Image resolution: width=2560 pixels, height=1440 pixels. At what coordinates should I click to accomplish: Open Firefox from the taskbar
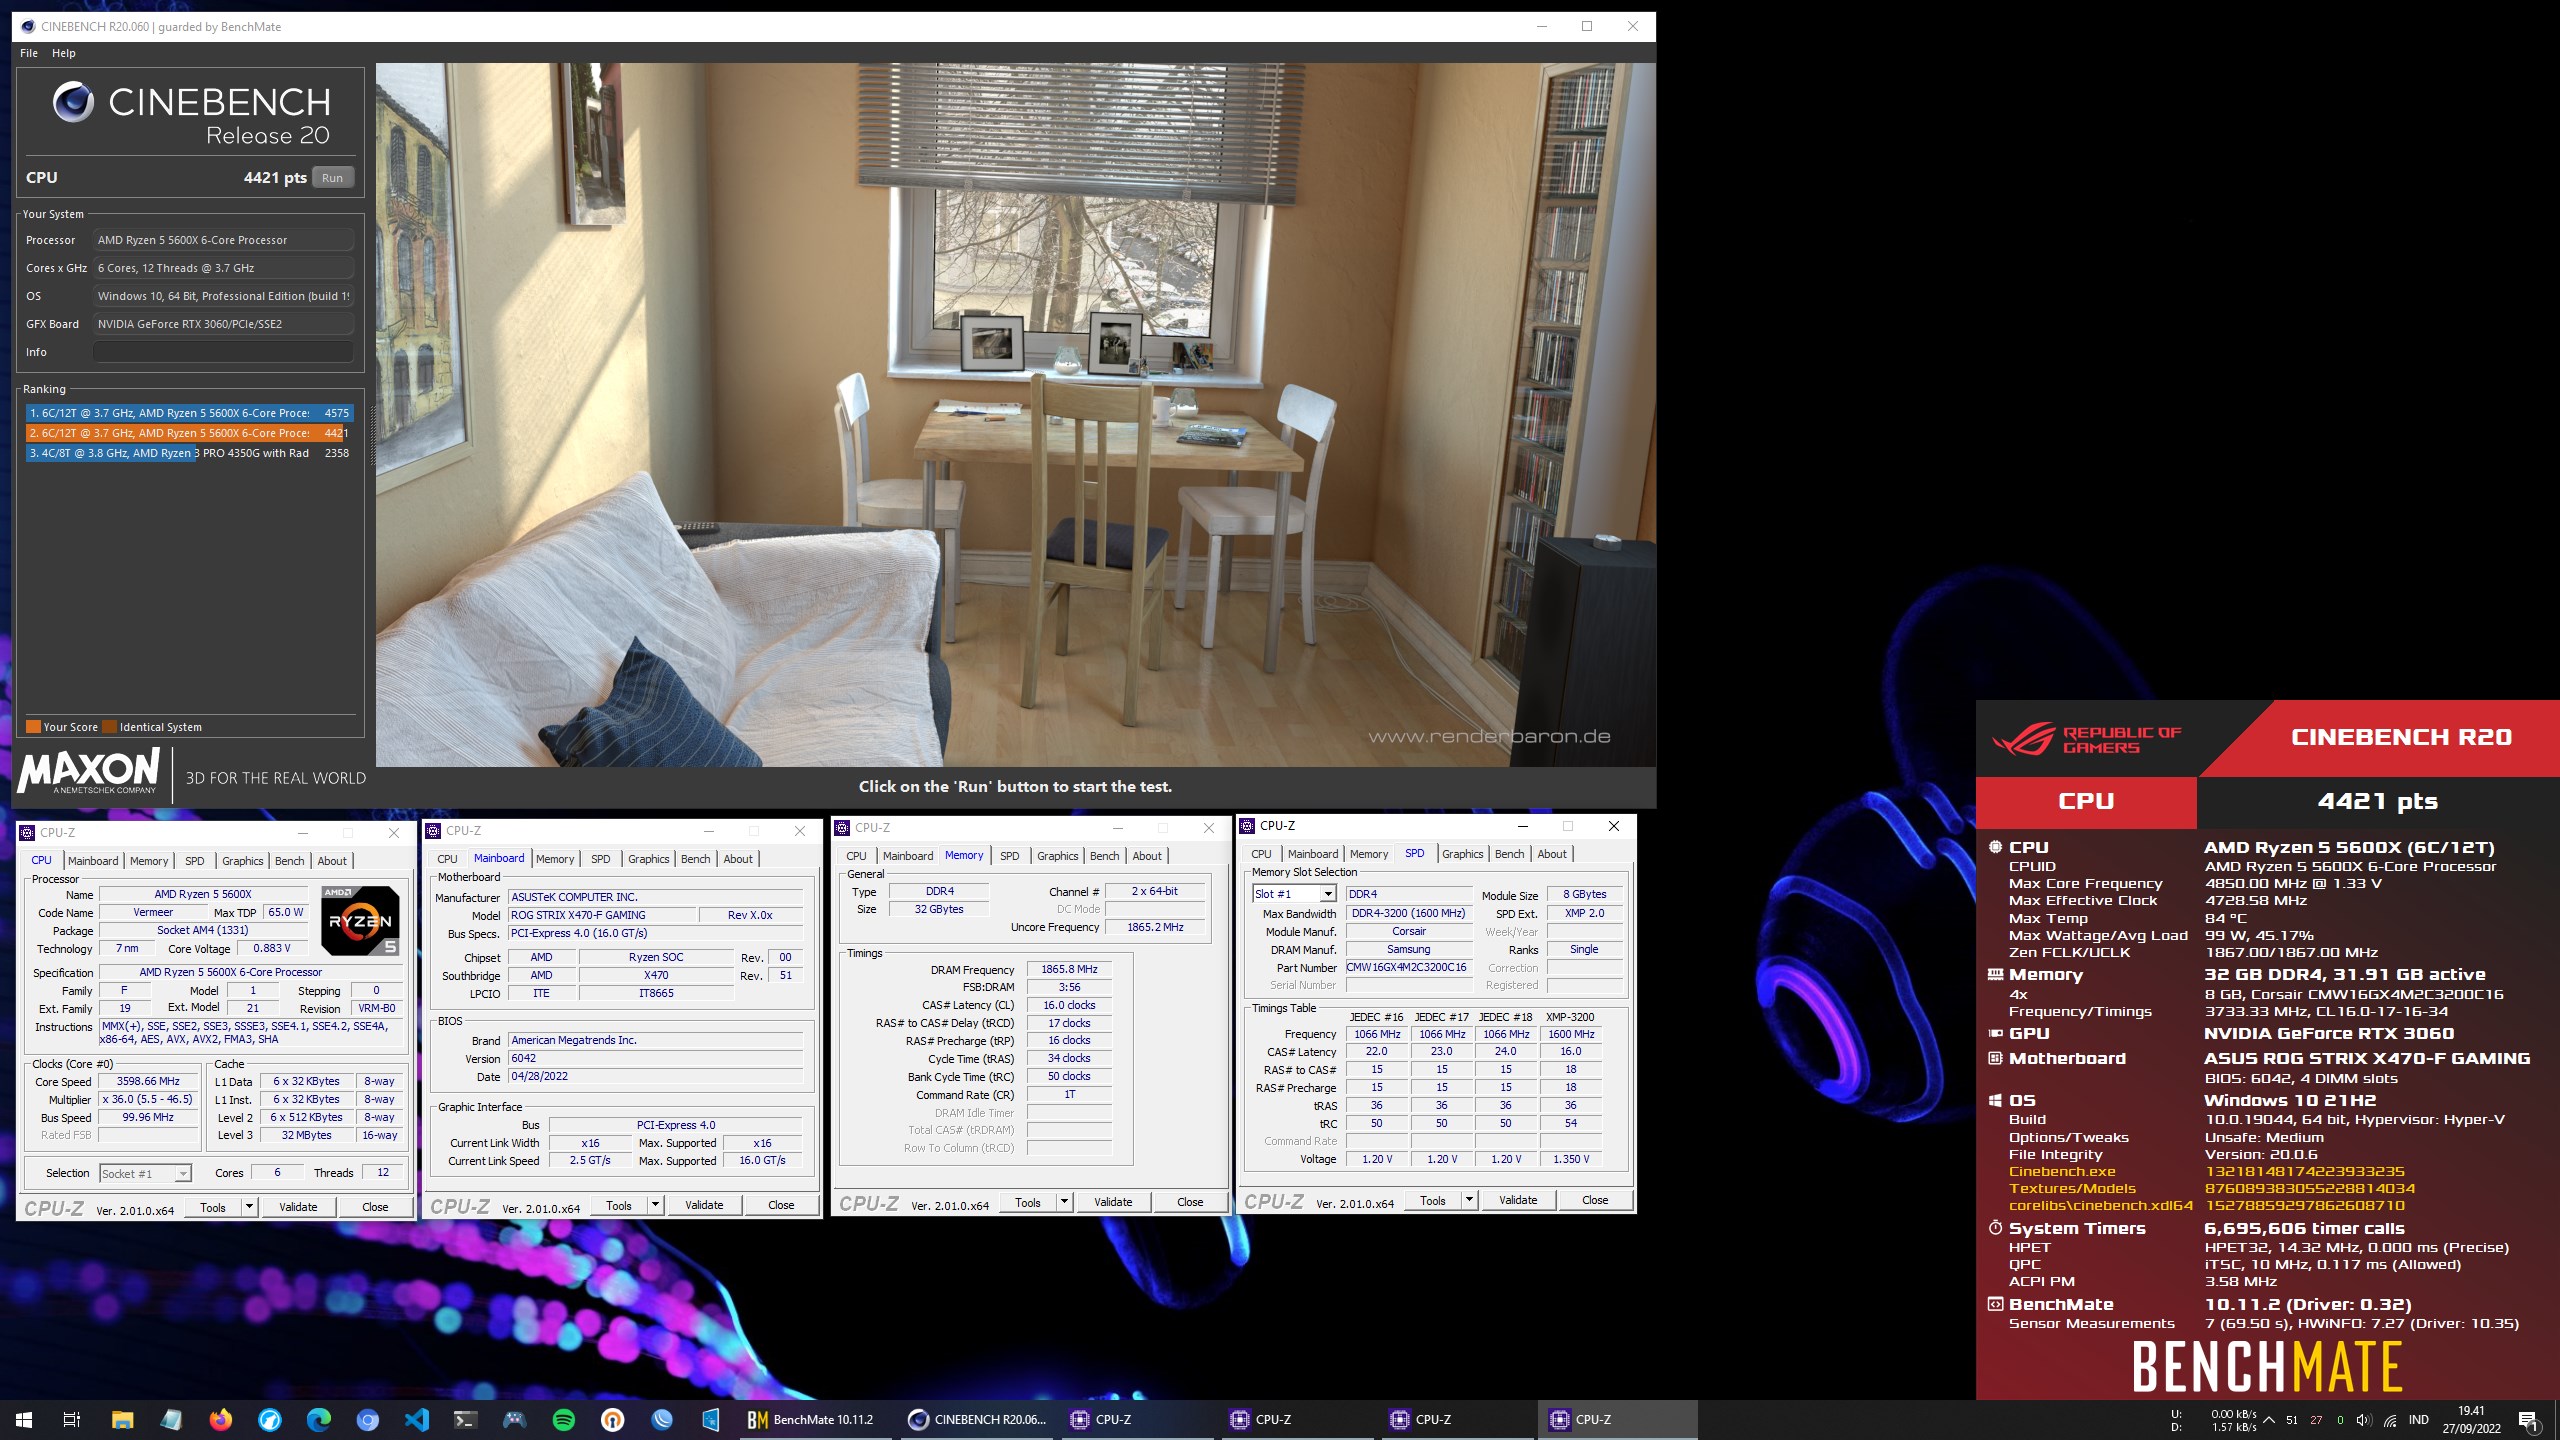coord(220,1419)
